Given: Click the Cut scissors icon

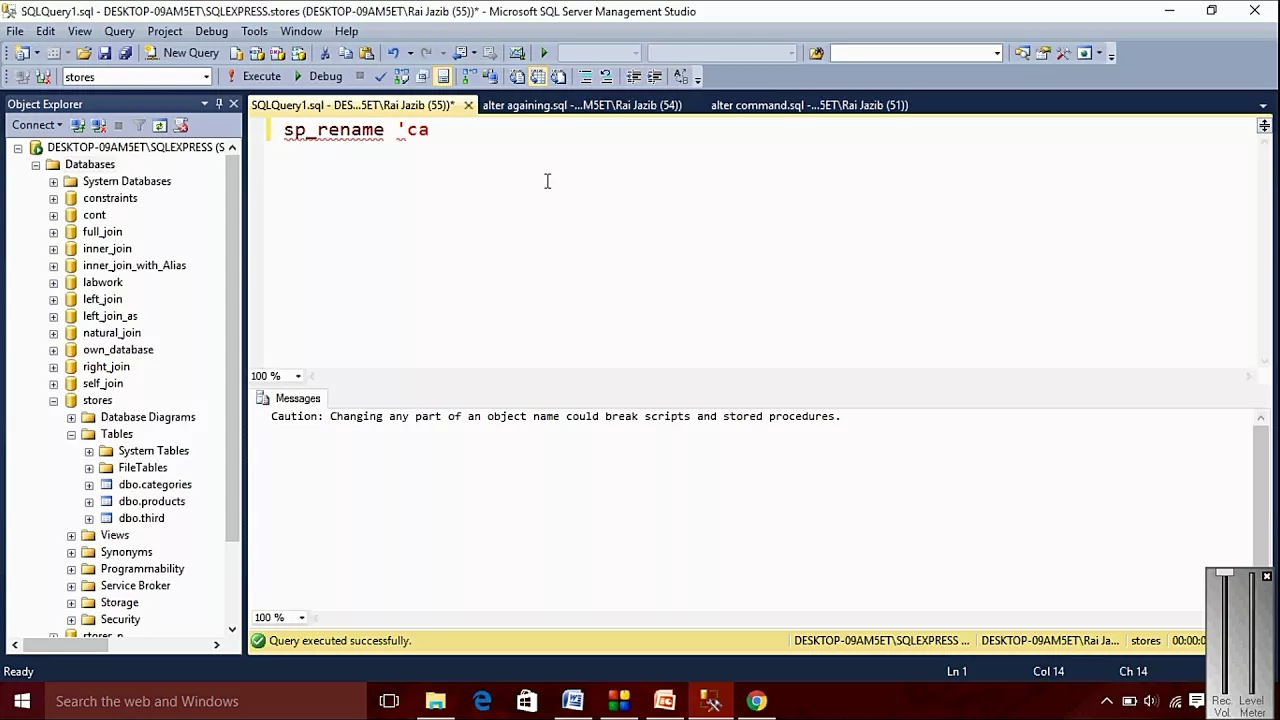Looking at the screenshot, I should click(x=325, y=53).
